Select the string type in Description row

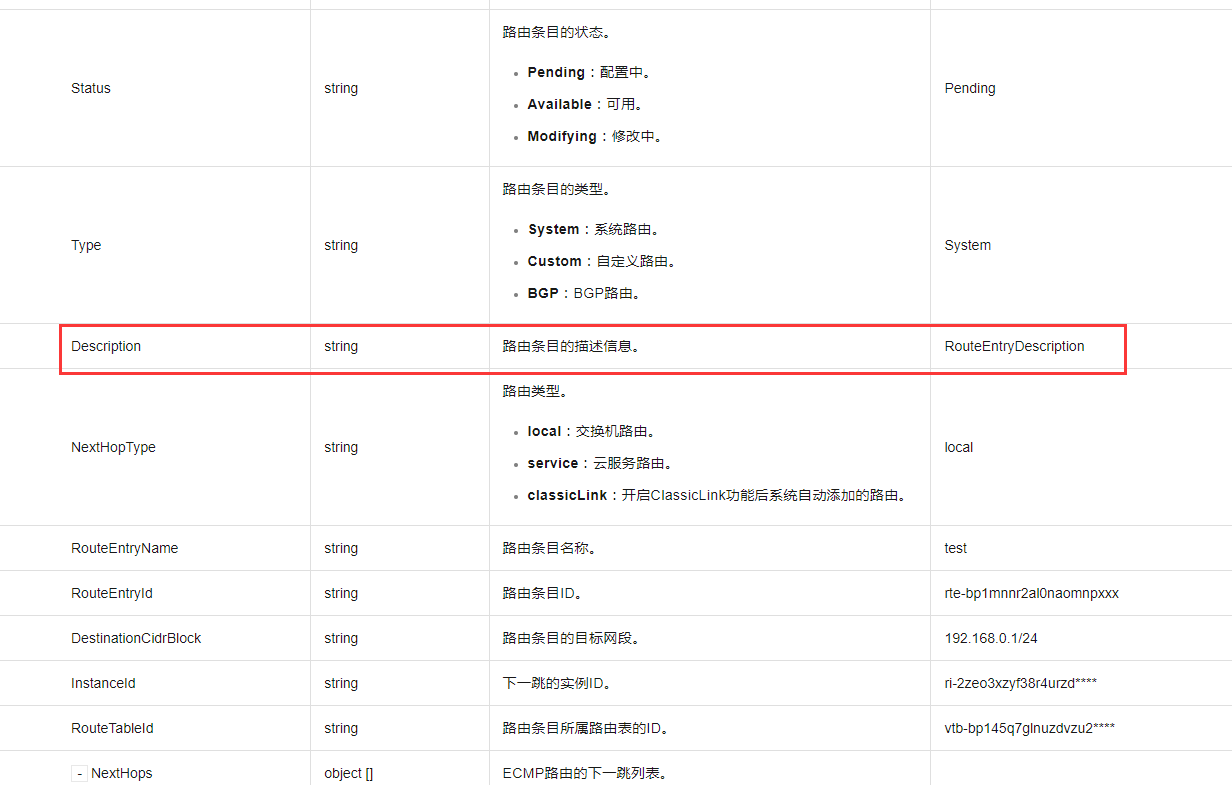coord(341,346)
